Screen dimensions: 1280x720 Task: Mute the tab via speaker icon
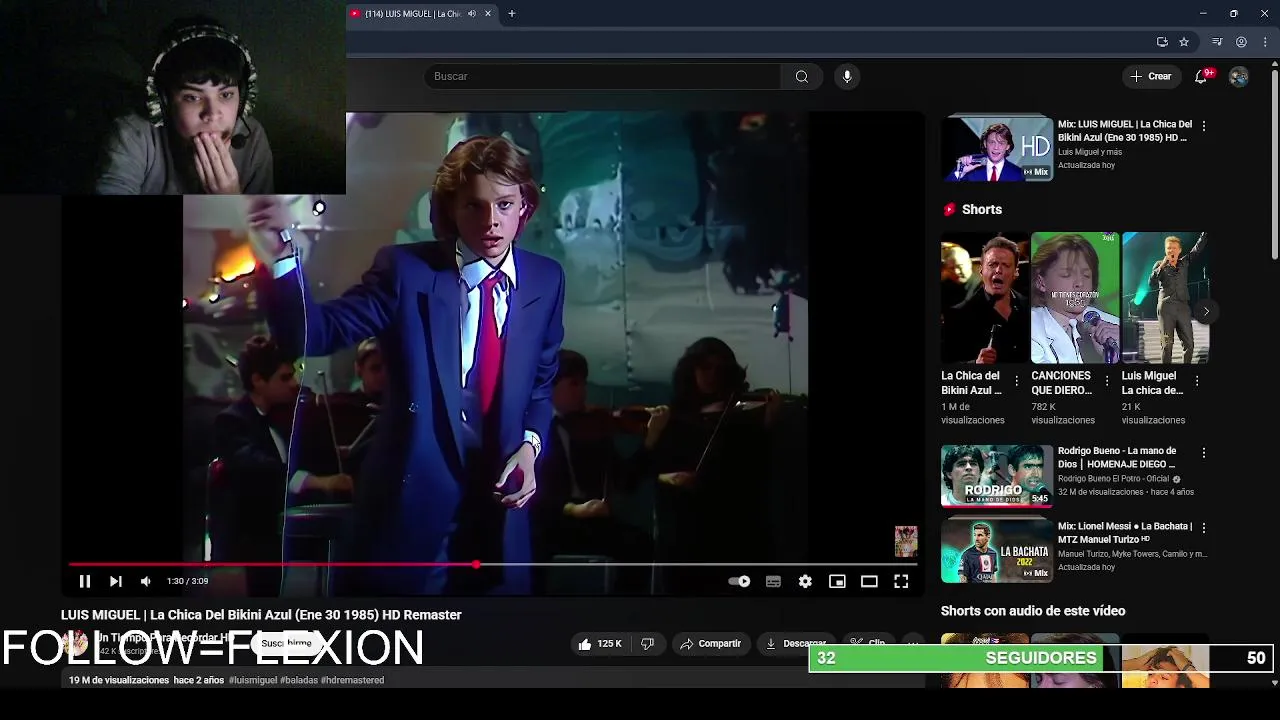pos(472,14)
